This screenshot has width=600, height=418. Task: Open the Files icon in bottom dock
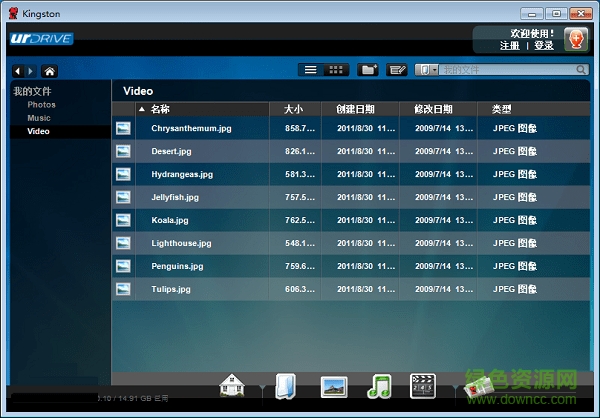coord(284,386)
